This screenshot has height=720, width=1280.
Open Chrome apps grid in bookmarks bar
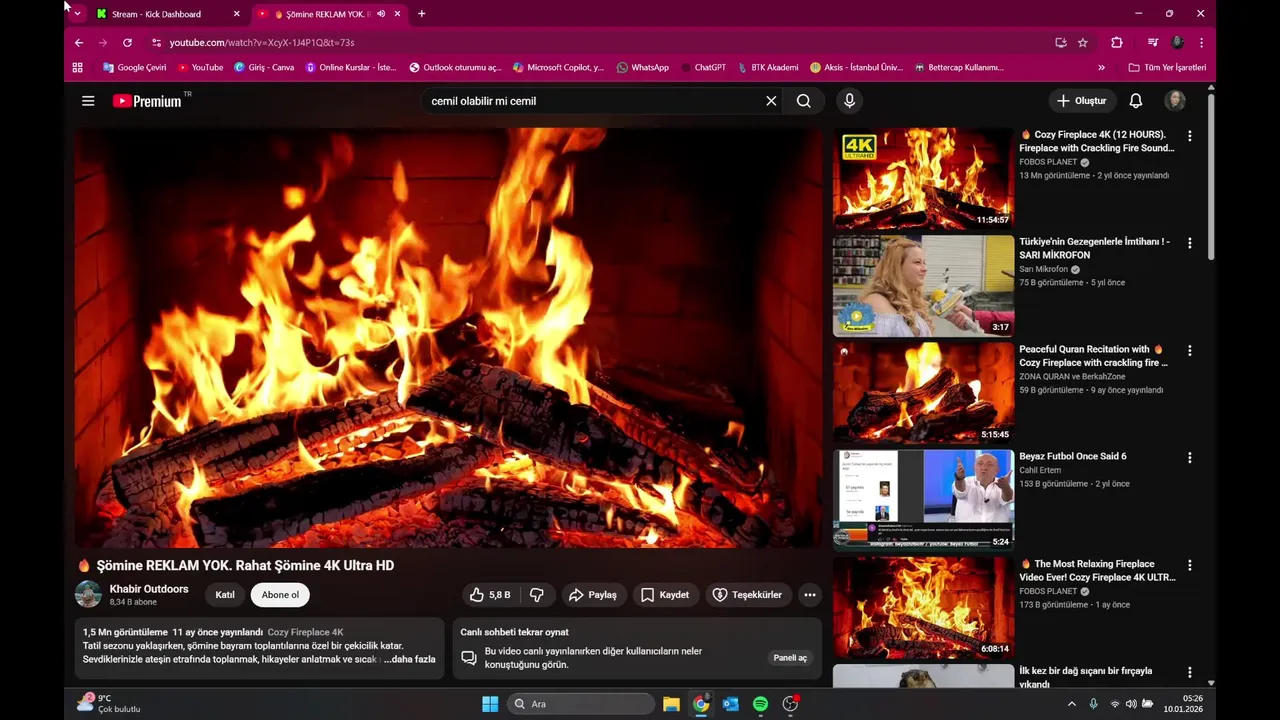click(x=78, y=68)
